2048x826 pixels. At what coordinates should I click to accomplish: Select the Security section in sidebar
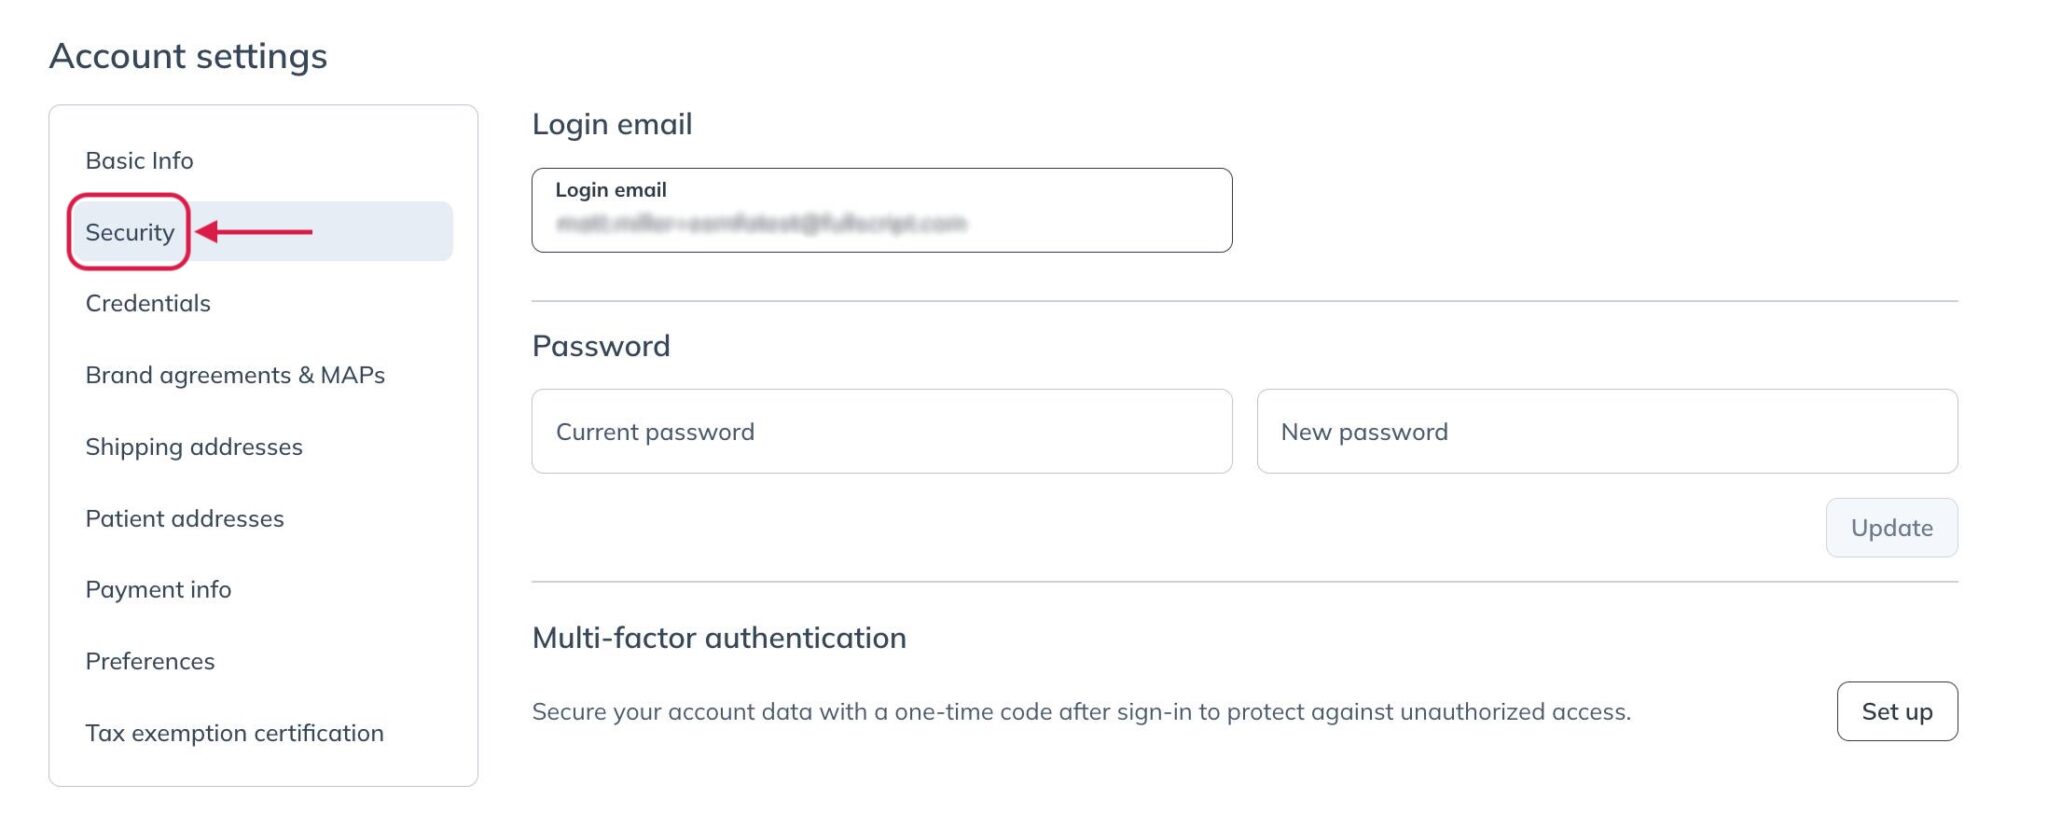(x=128, y=231)
